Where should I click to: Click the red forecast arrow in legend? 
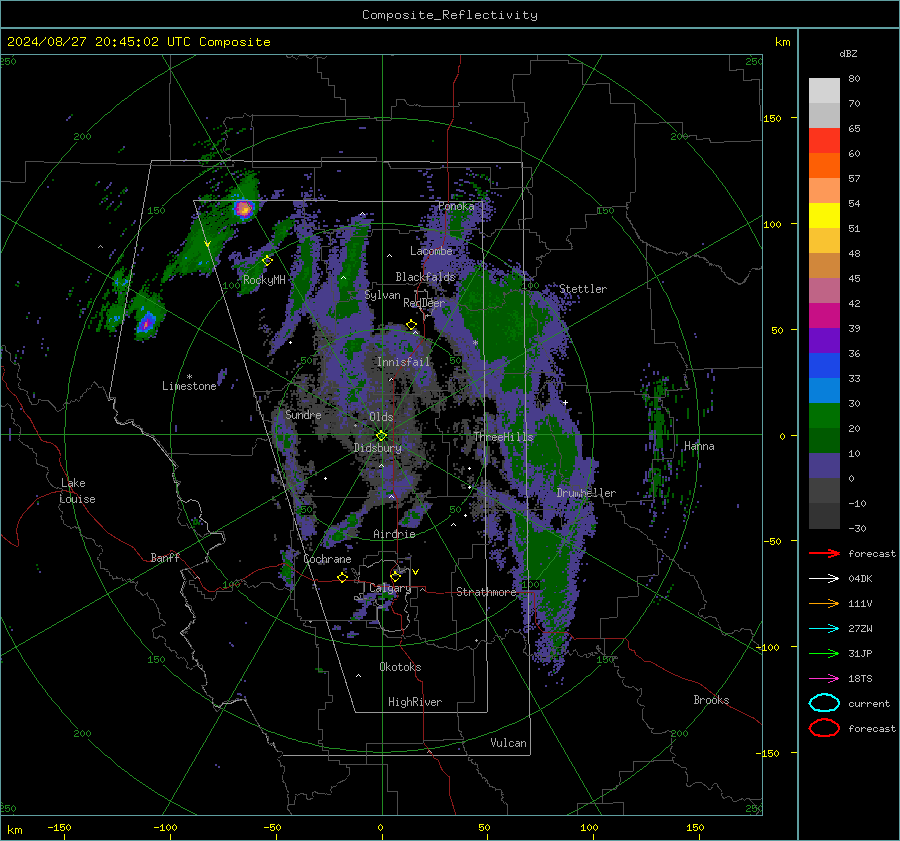pos(824,553)
